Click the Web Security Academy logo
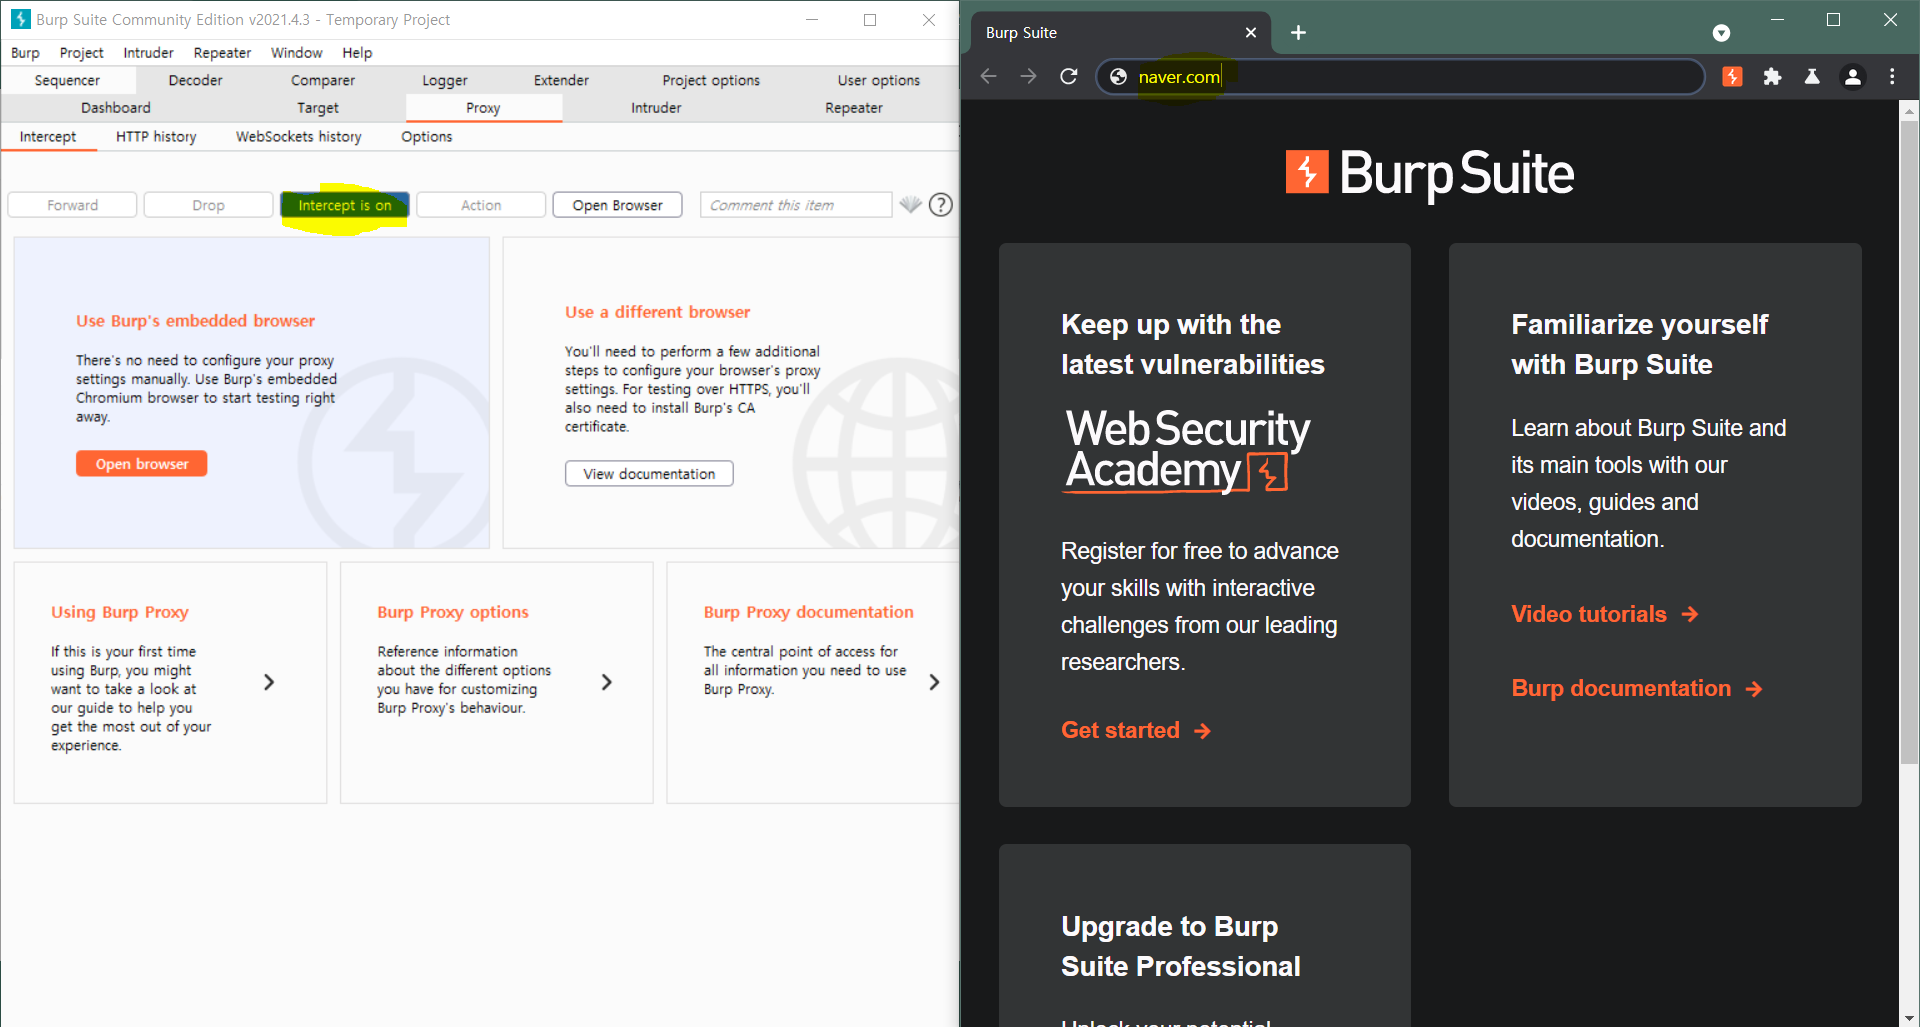 point(1188,450)
